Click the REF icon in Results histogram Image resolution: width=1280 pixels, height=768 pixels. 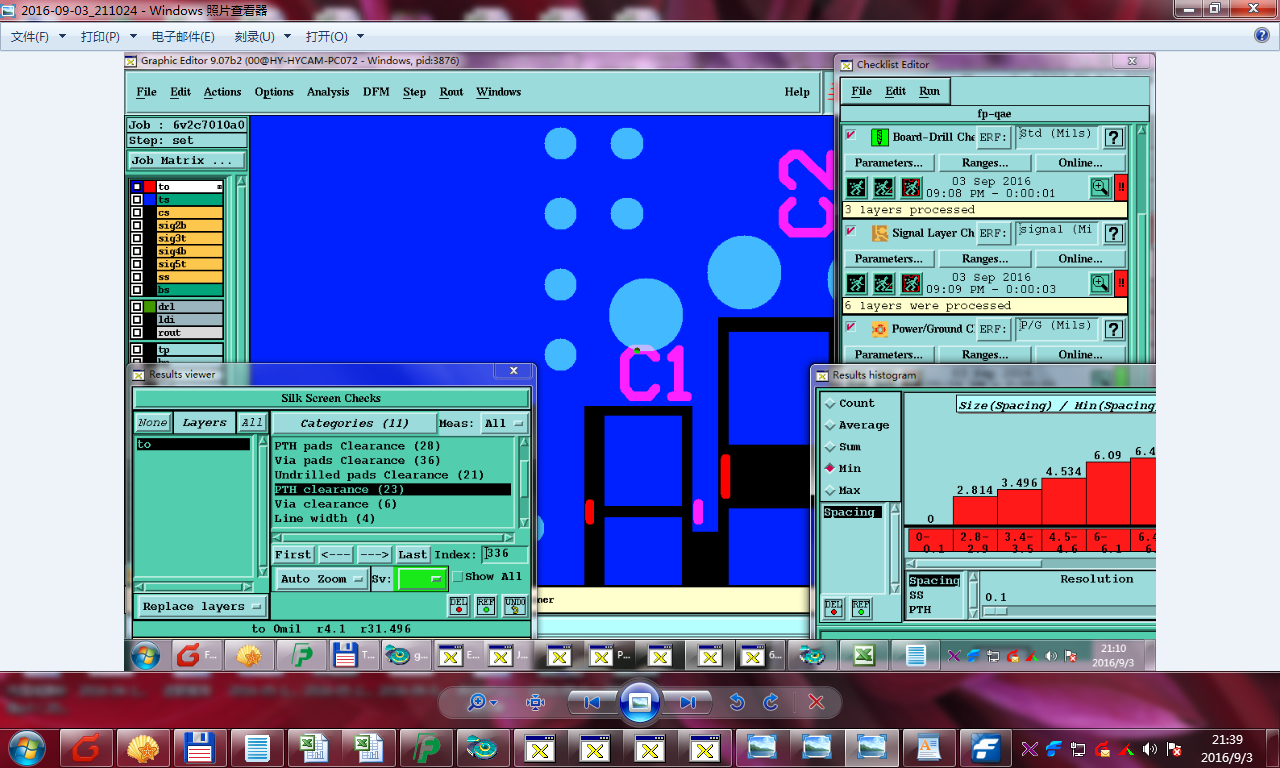coord(860,607)
